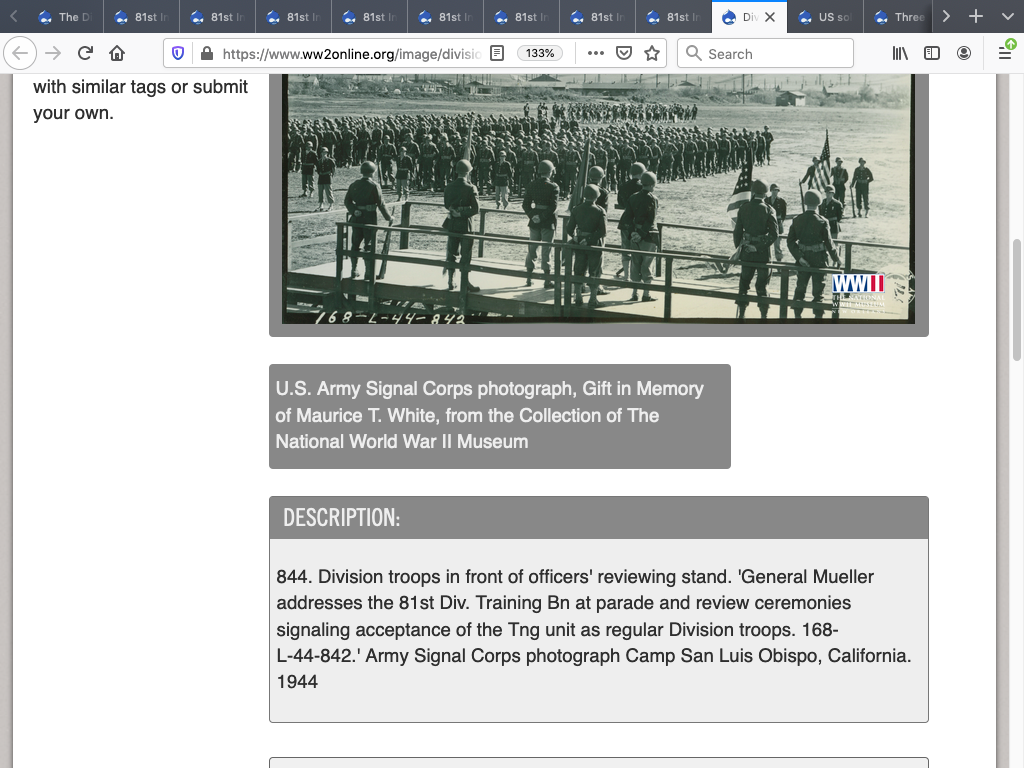List all tabs with the dropdown arrow

tap(1006, 17)
